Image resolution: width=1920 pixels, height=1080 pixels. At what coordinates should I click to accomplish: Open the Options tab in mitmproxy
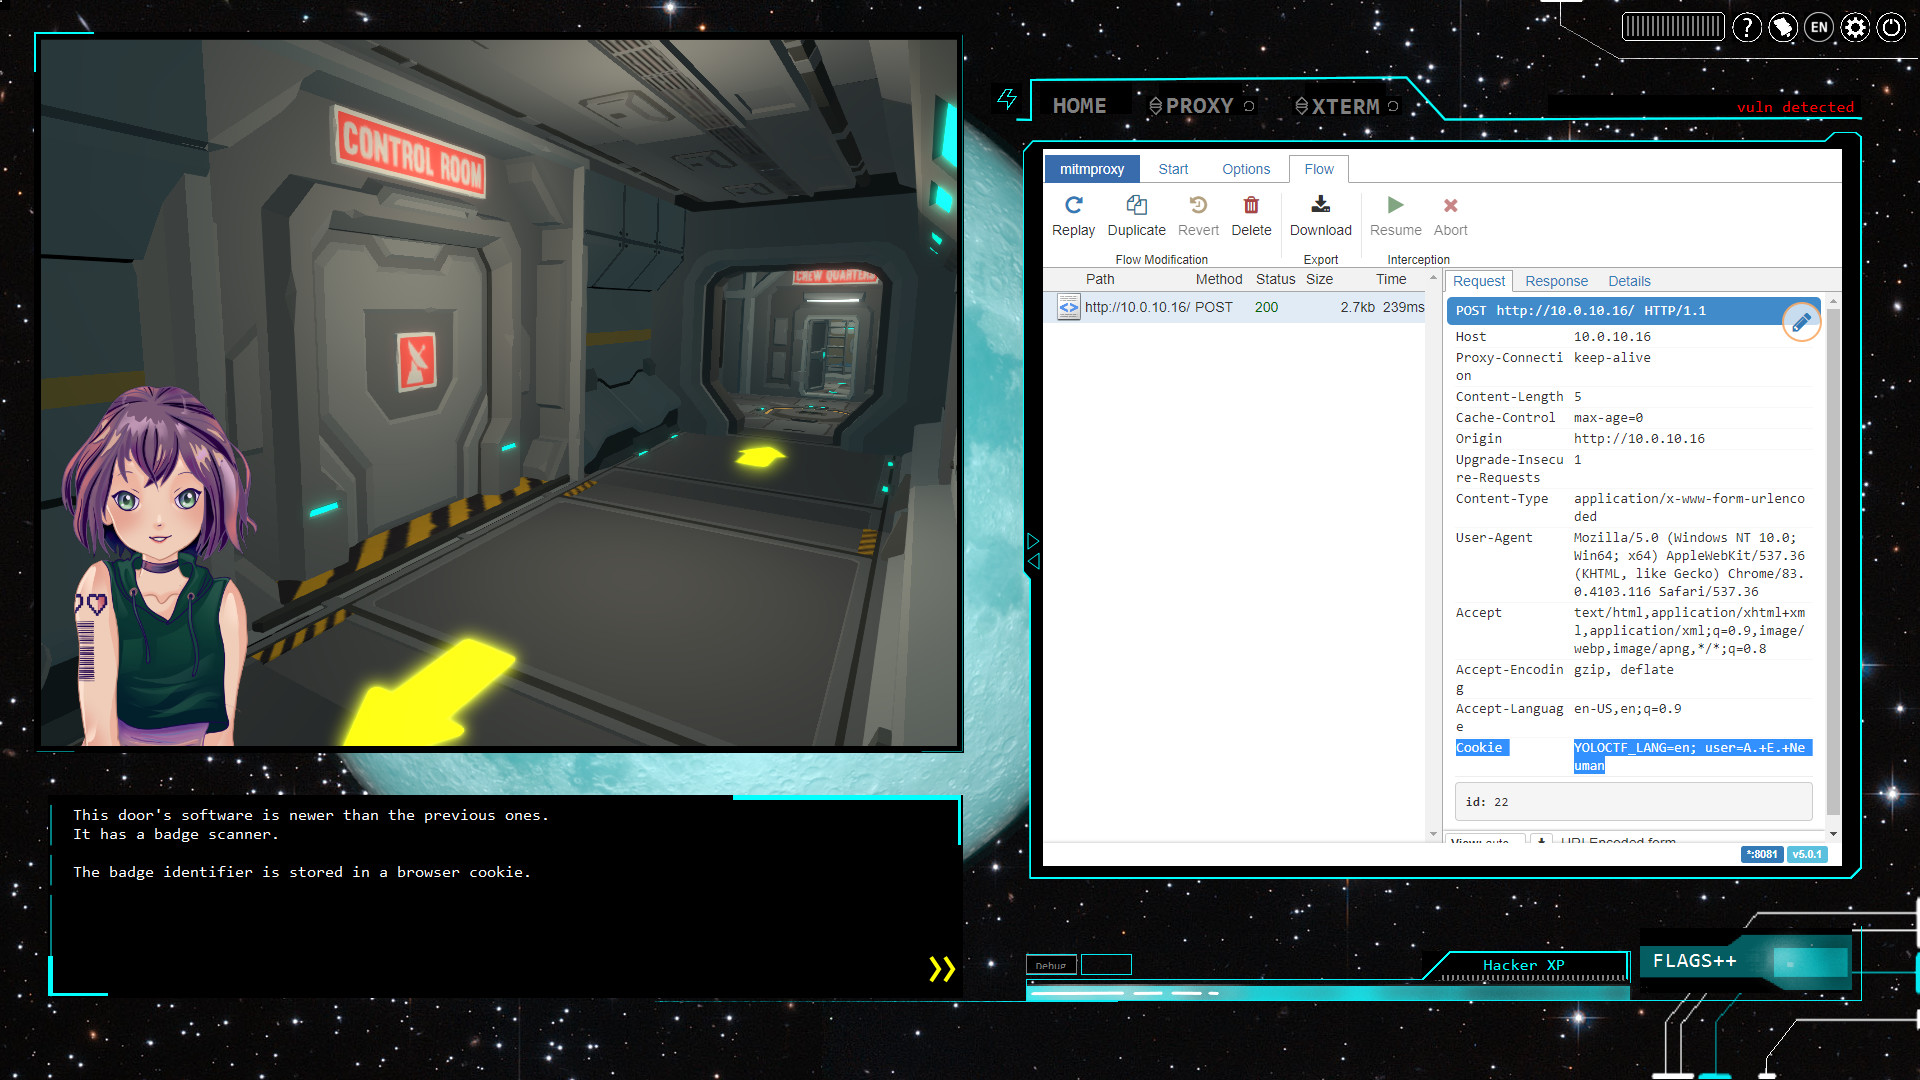point(1245,168)
